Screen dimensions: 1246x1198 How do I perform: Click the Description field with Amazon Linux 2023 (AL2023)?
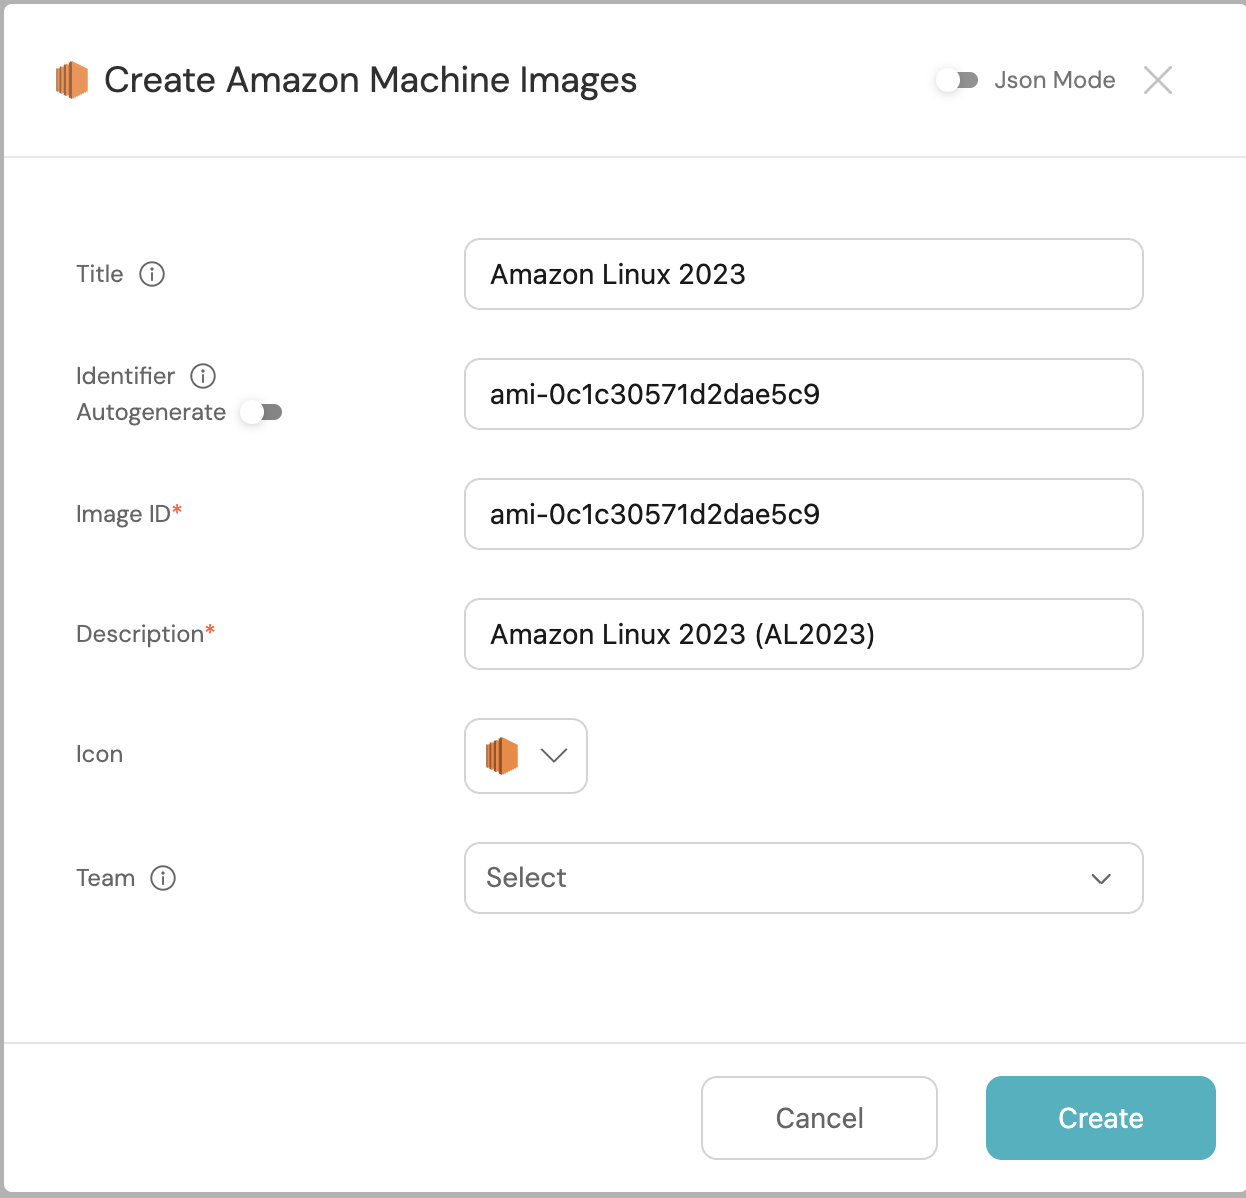pyautogui.click(x=803, y=634)
